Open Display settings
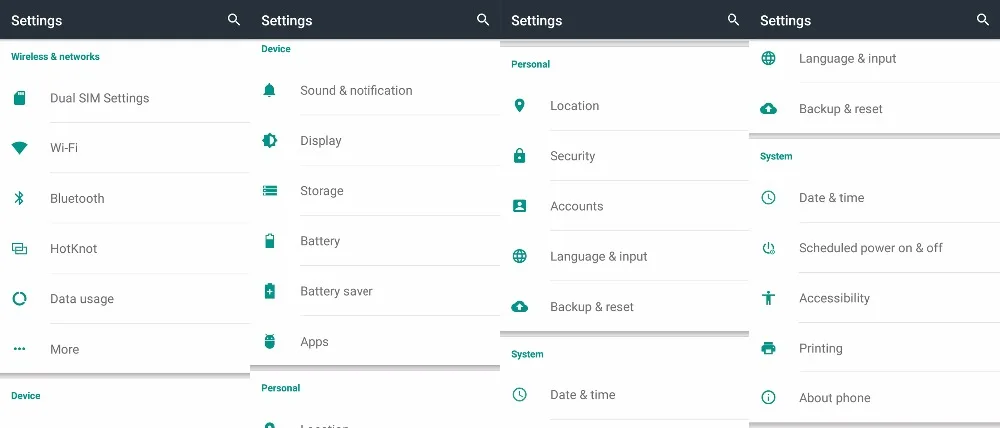Image resolution: width=1000 pixels, height=428 pixels. coord(375,140)
